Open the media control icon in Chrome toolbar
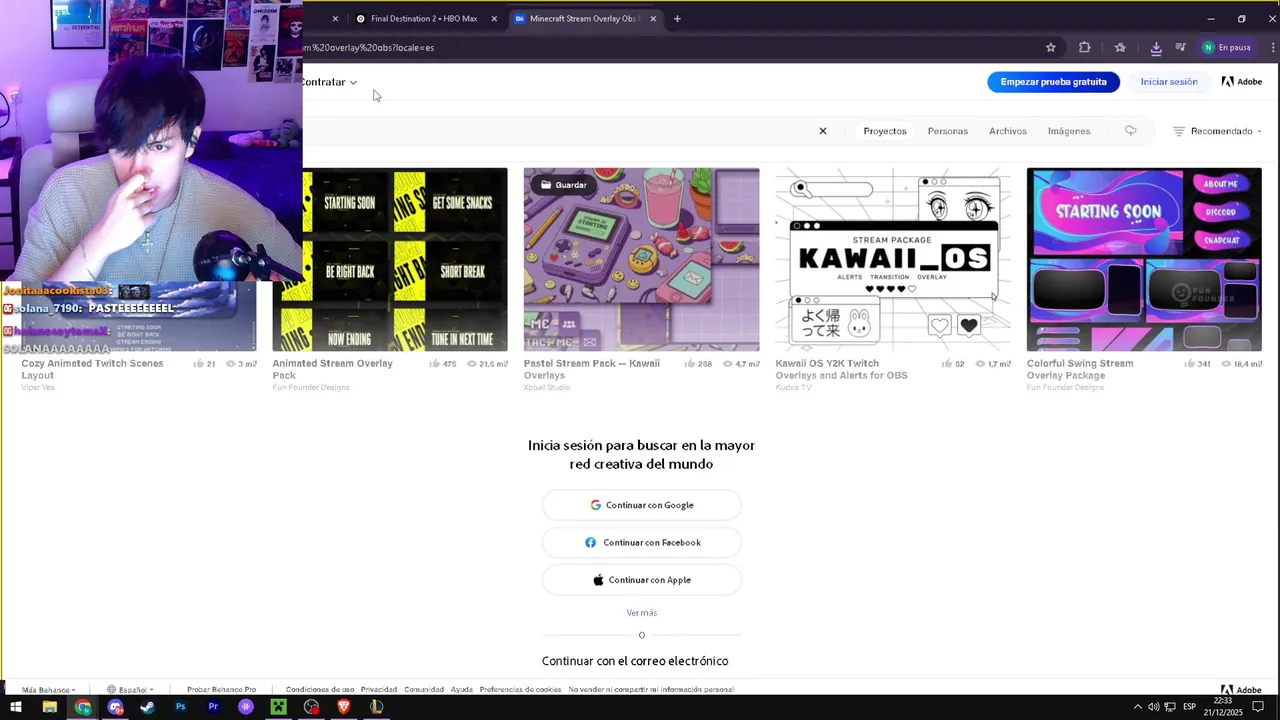This screenshot has width=1280, height=720. coord(1180,47)
